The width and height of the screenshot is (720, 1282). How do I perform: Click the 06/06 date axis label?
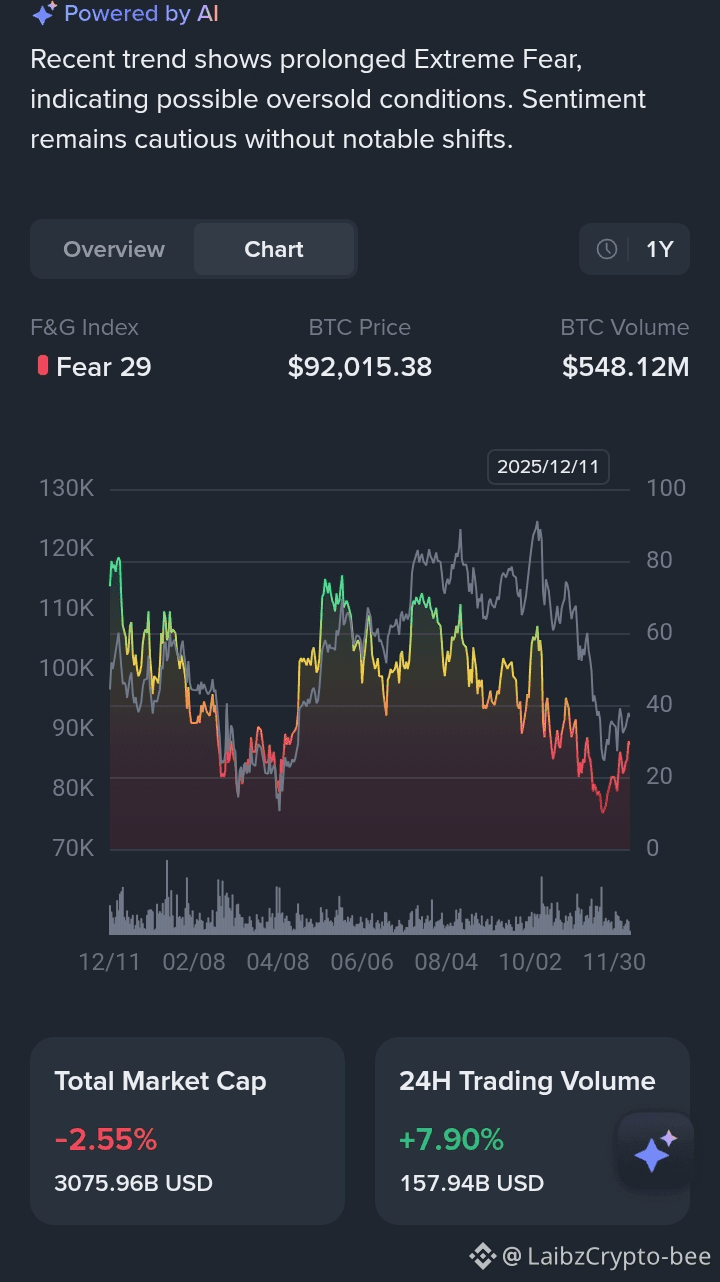362,962
